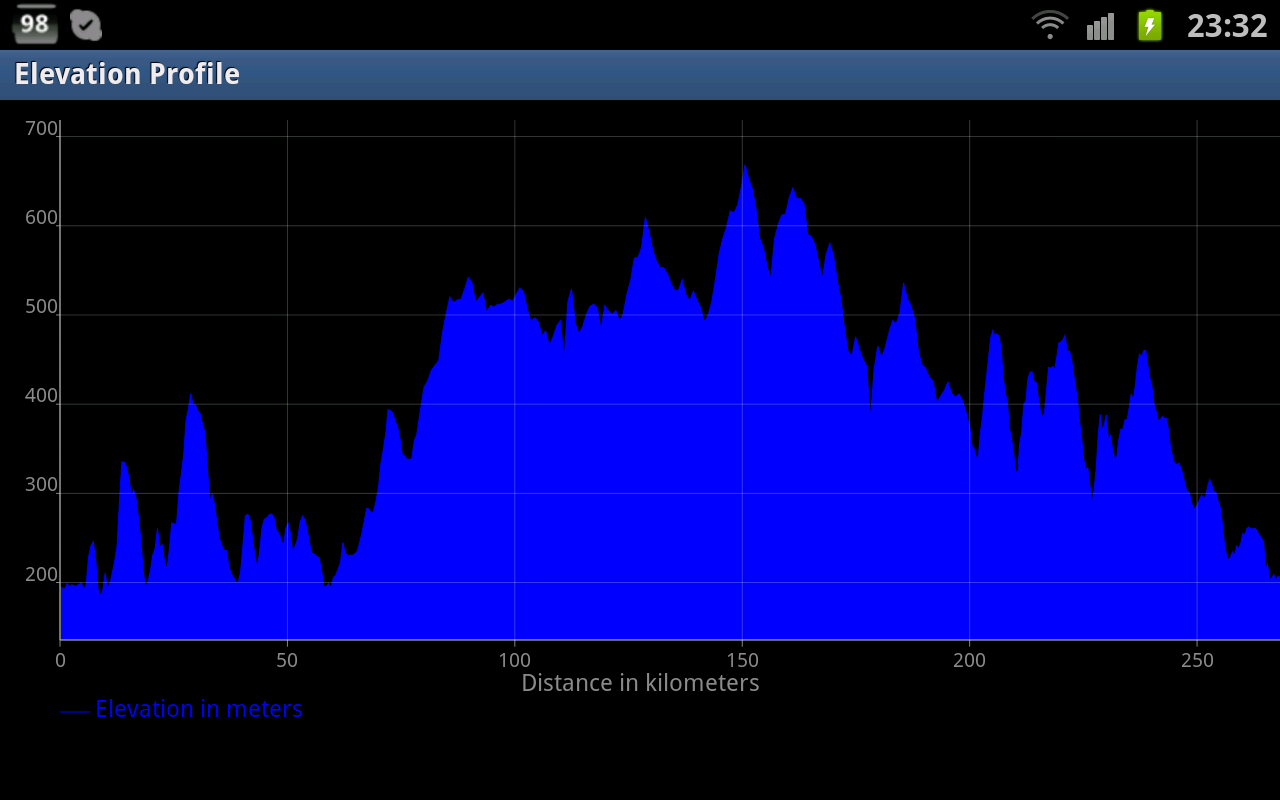This screenshot has height=800, width=1280.
Task: Tap the 700 elevation axis label
Action: click(x=41, y=128)
